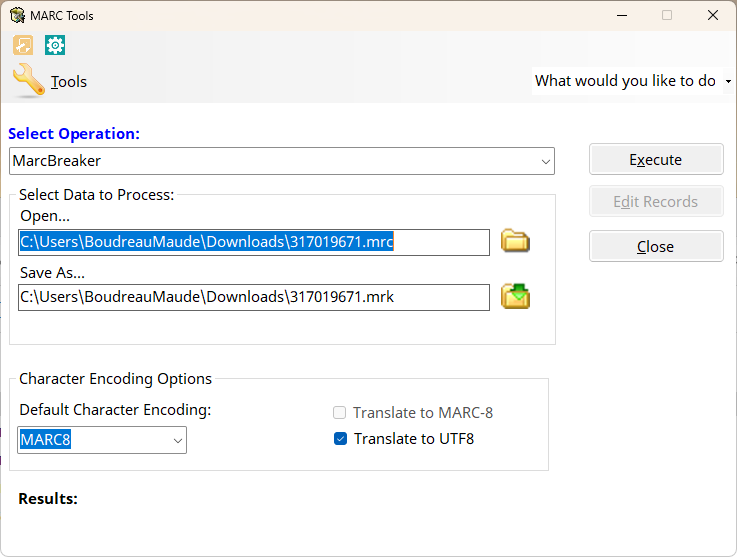Viewport: 737px width, 557px height.
Task: Minimize the MARC Tools window
Action: coord(621,15)
